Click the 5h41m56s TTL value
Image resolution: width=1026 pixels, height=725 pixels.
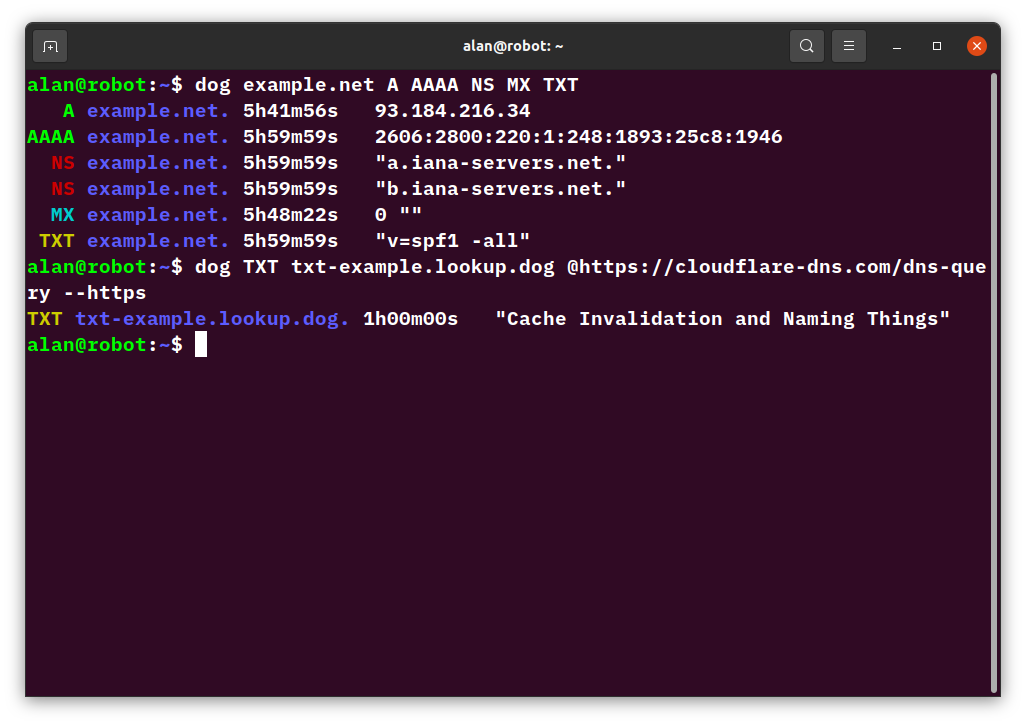[289, 110]
